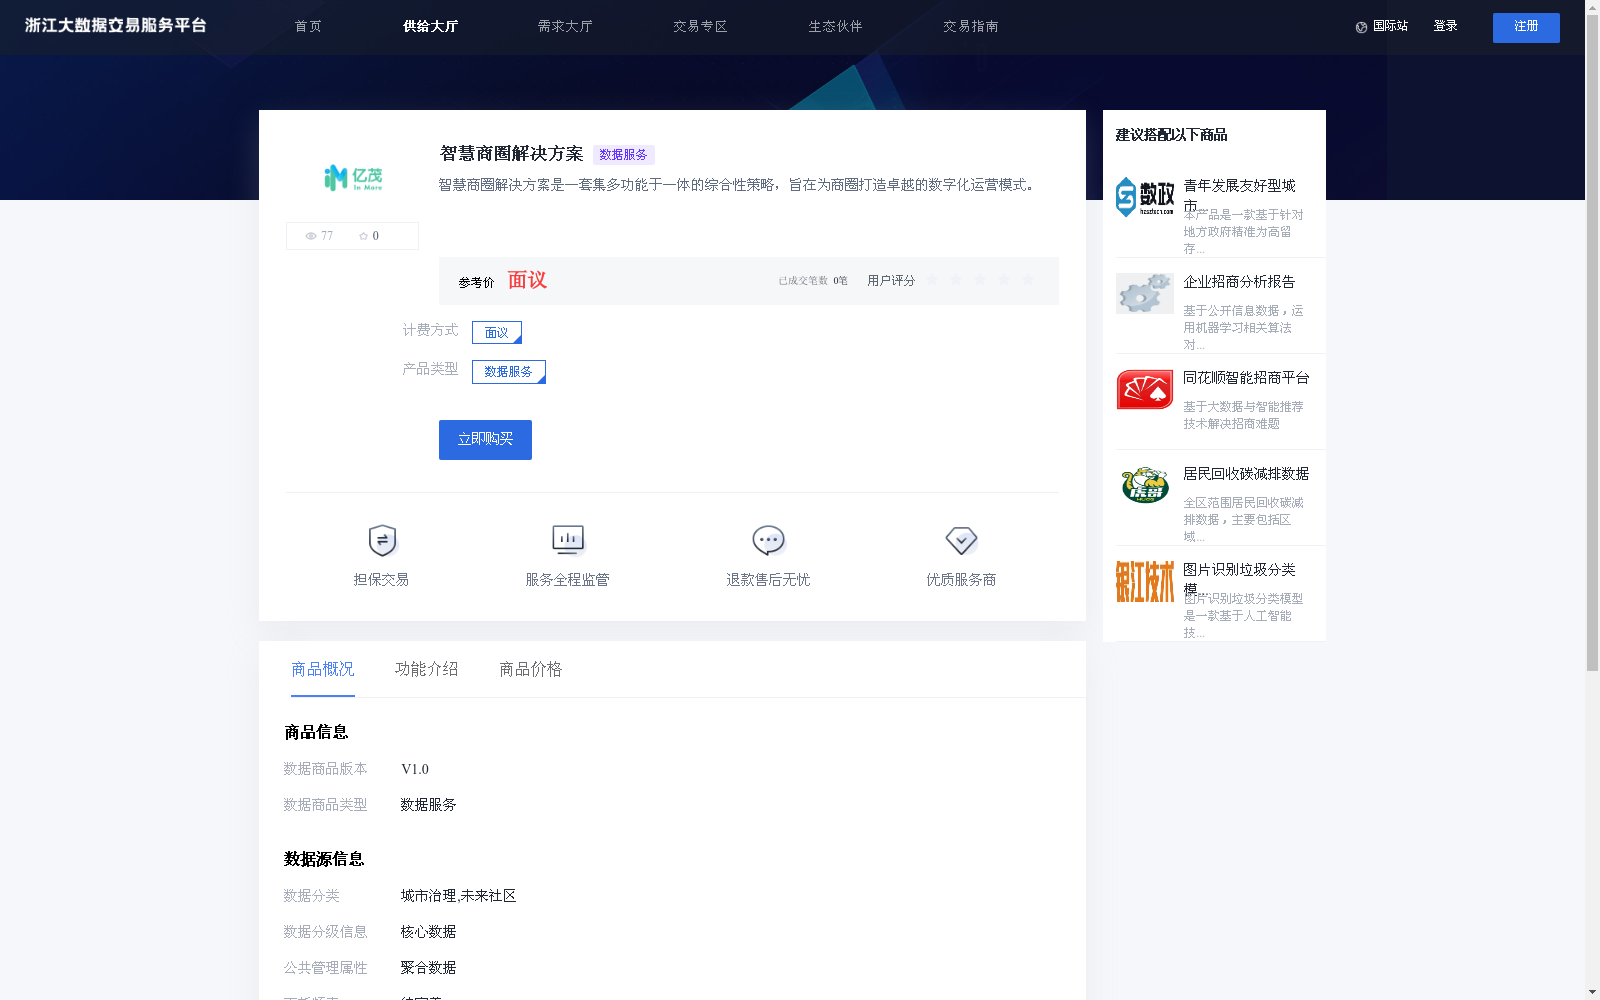The width and height of the screenshot is (1600, 1000).
Task: Click the 注册 button
Action: (x=1526, y=28)
